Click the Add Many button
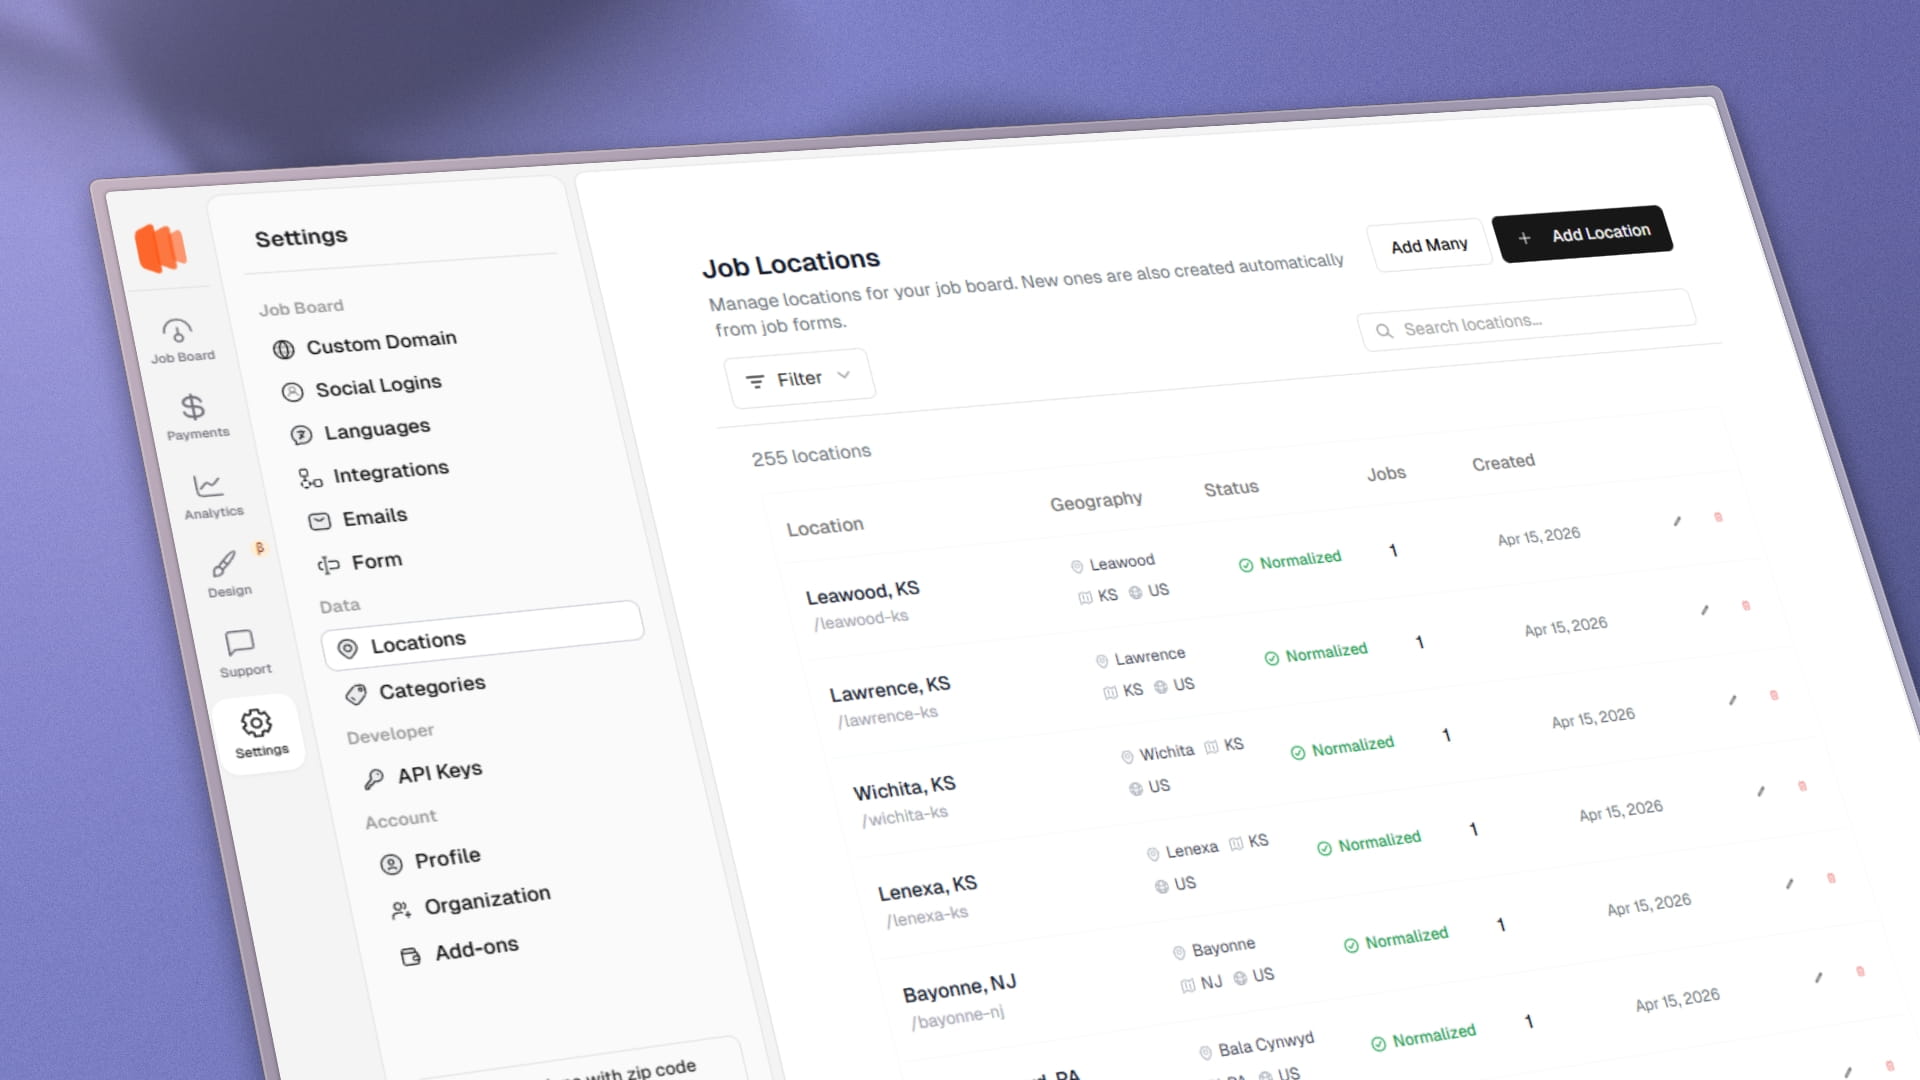1920x1080 pixels. pyautogui.click(x=1429, y=245)
